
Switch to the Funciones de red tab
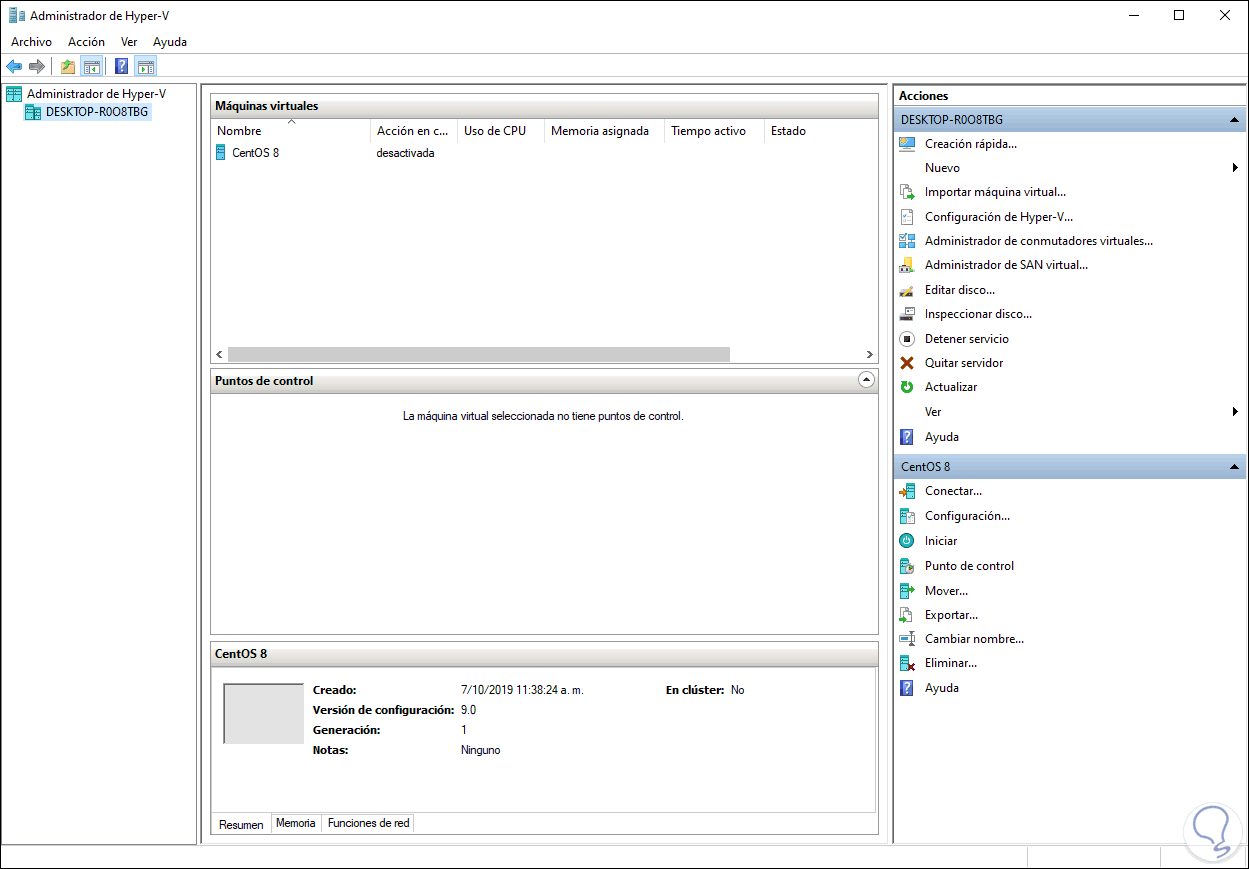click(x=368, y=823)
